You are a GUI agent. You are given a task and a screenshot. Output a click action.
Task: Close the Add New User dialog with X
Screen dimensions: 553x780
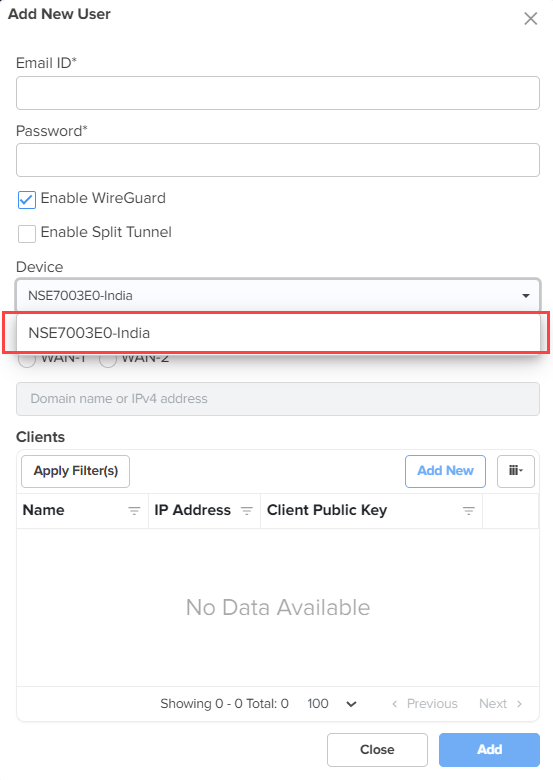(531, 18)
